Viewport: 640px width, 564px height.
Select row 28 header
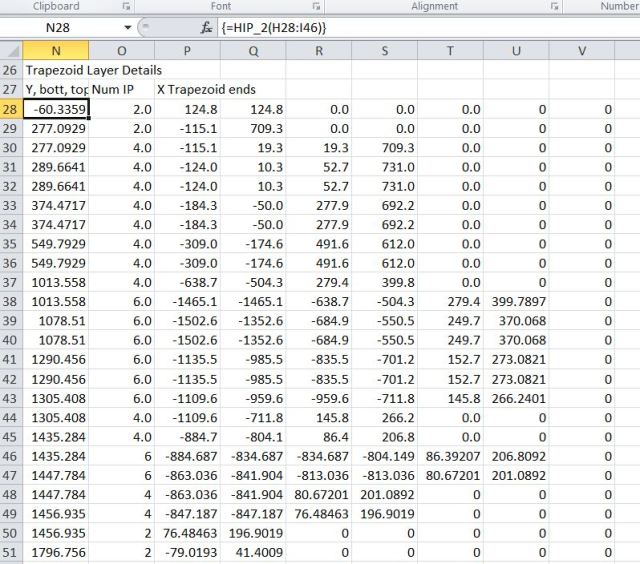pyautogui.click(x=10, y=109)
